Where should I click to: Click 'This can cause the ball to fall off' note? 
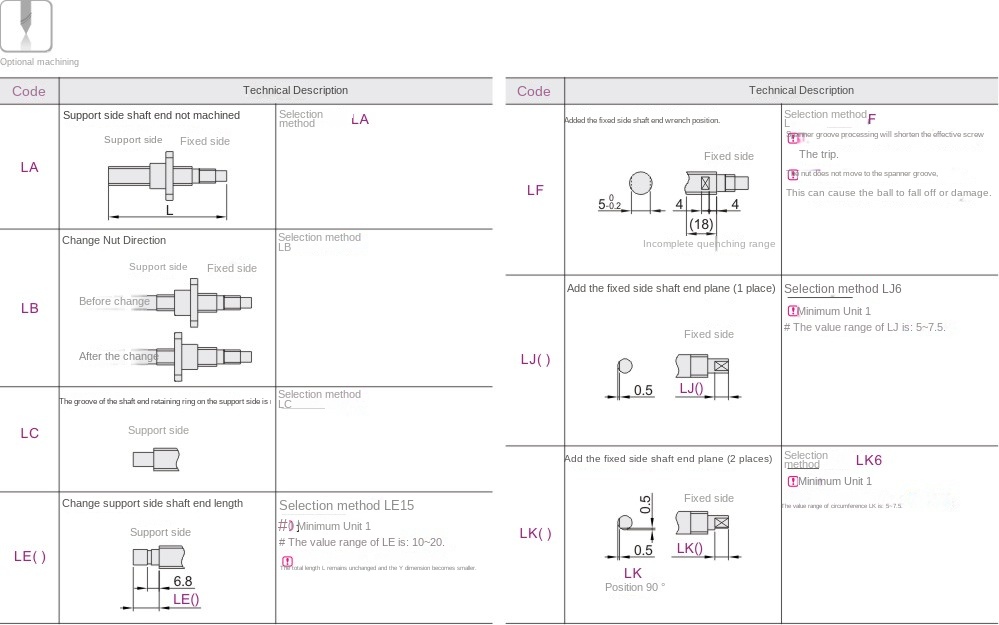click(888, 192)
